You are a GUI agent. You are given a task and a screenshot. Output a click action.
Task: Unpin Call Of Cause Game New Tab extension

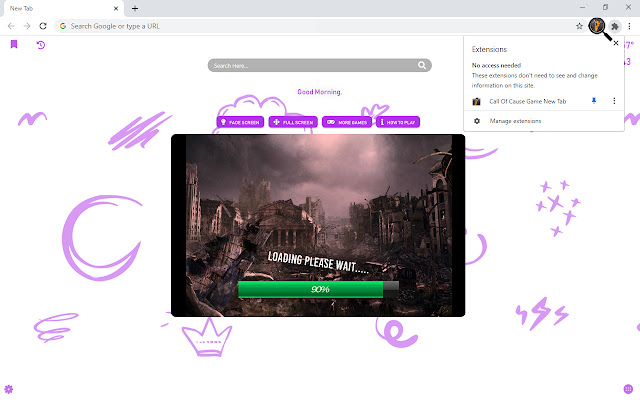click(594, 101)
